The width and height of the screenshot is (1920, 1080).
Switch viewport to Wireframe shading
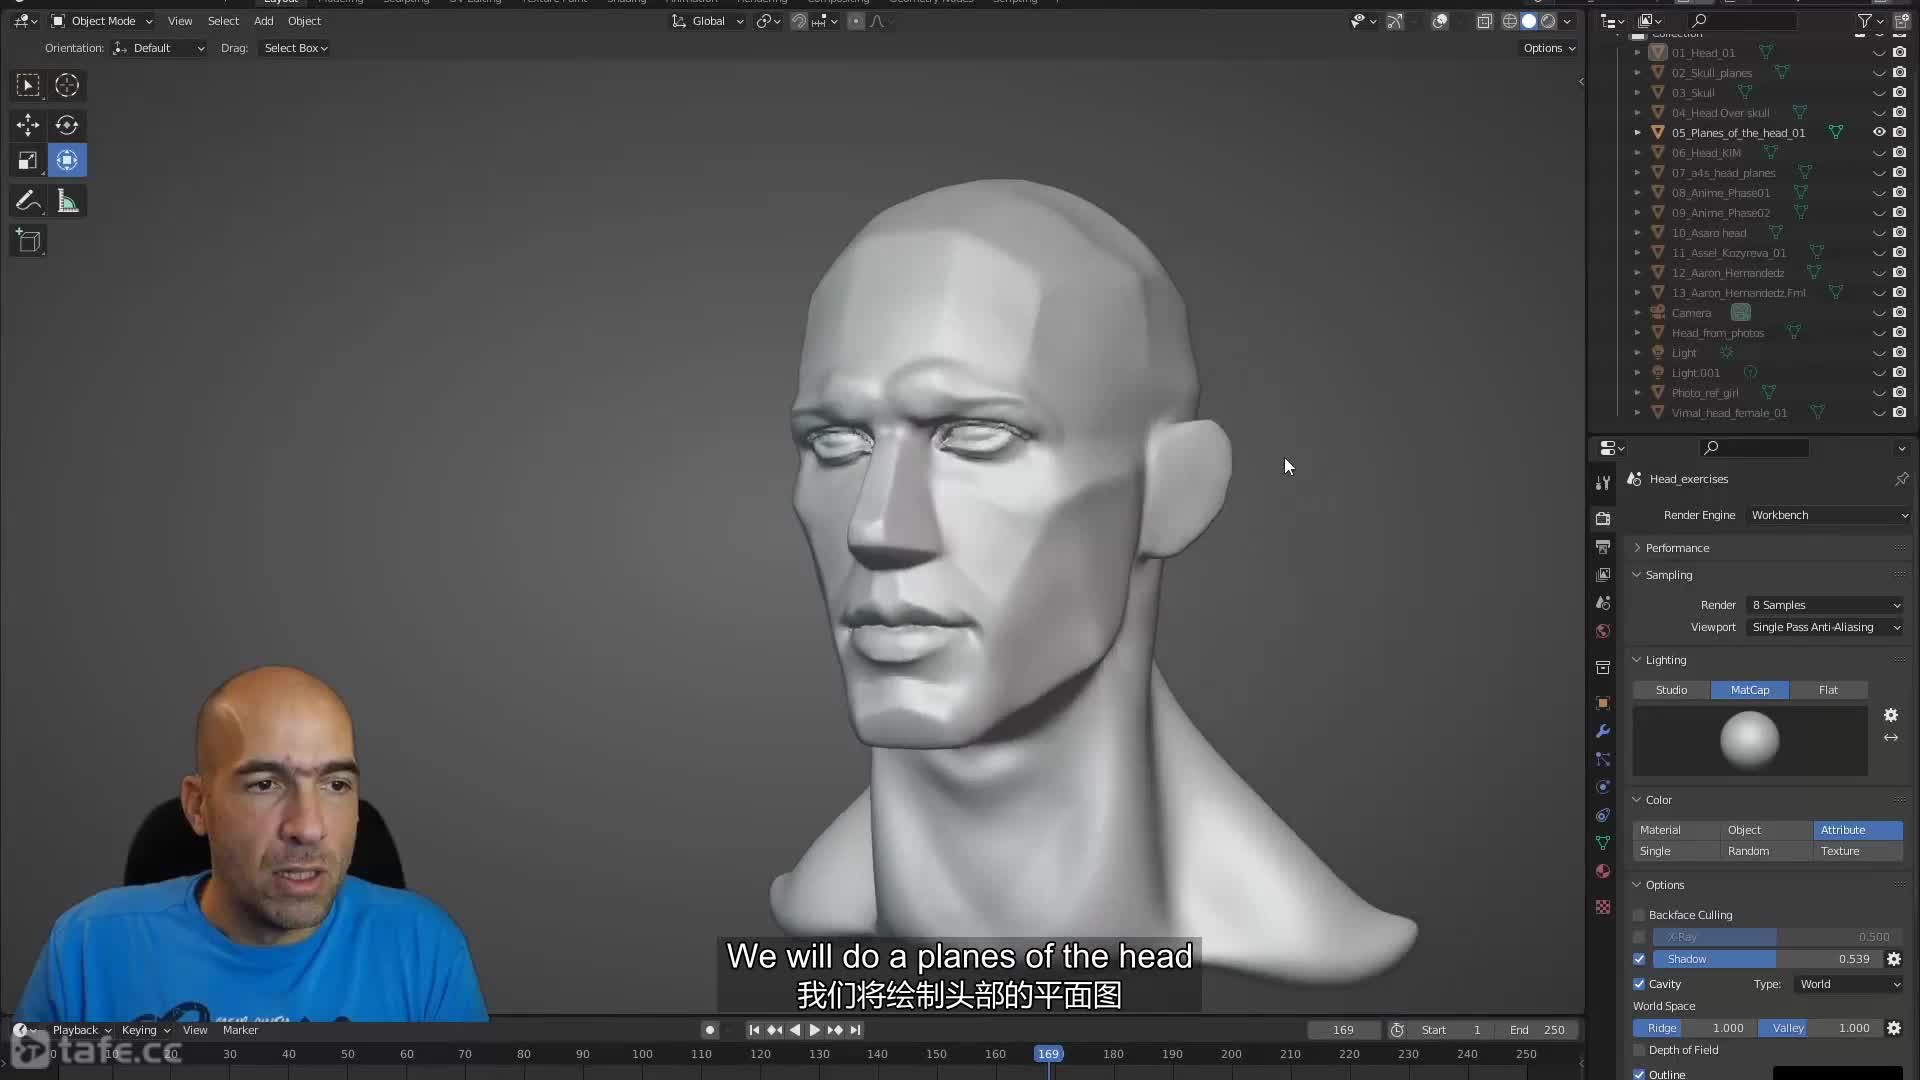[x=1510, y=21]
